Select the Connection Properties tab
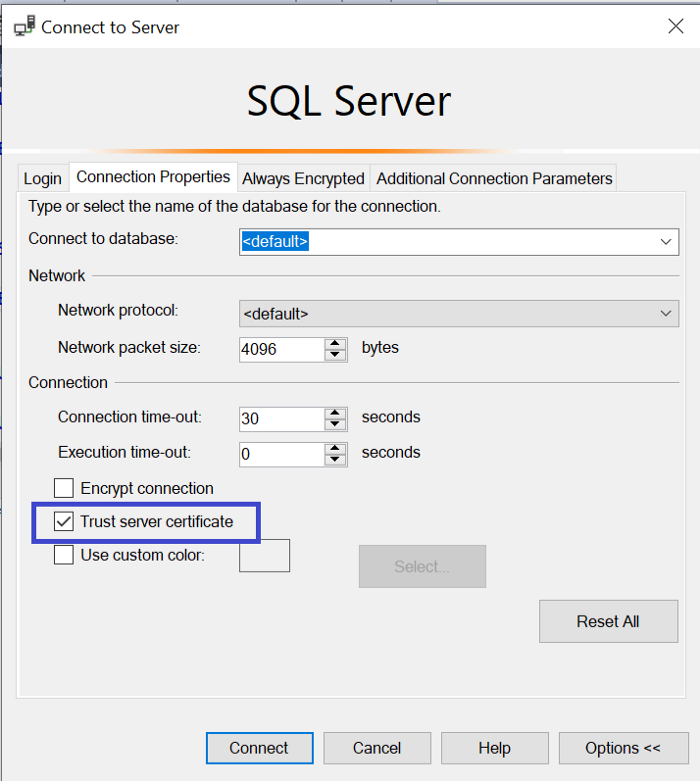This screenshot has height=781, width=700. 153,177
